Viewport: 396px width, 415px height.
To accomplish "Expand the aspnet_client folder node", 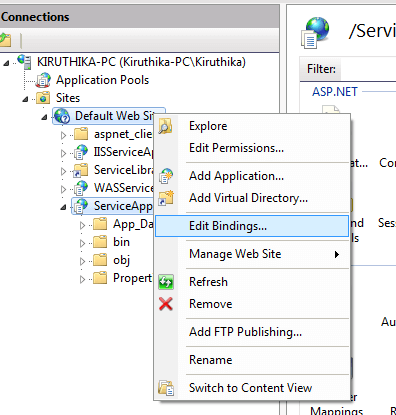I will pos(63,135).
